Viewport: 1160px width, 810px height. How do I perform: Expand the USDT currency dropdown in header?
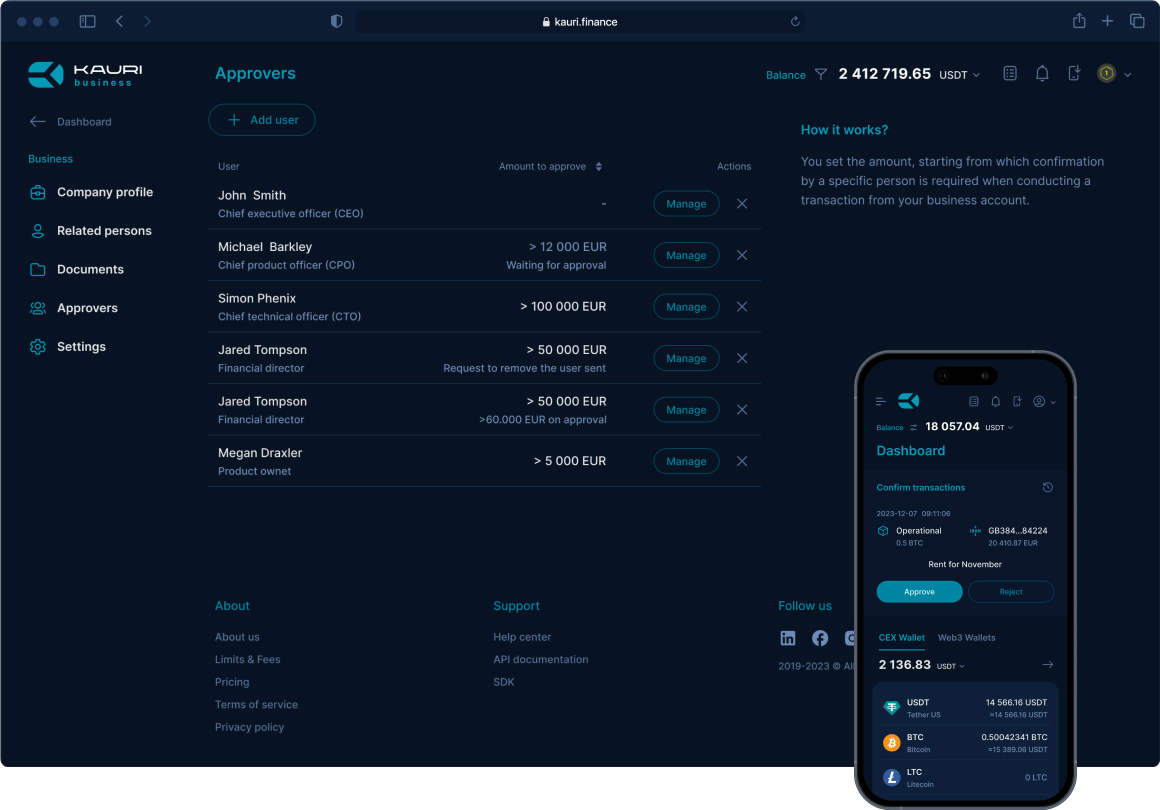pos(960,75)
